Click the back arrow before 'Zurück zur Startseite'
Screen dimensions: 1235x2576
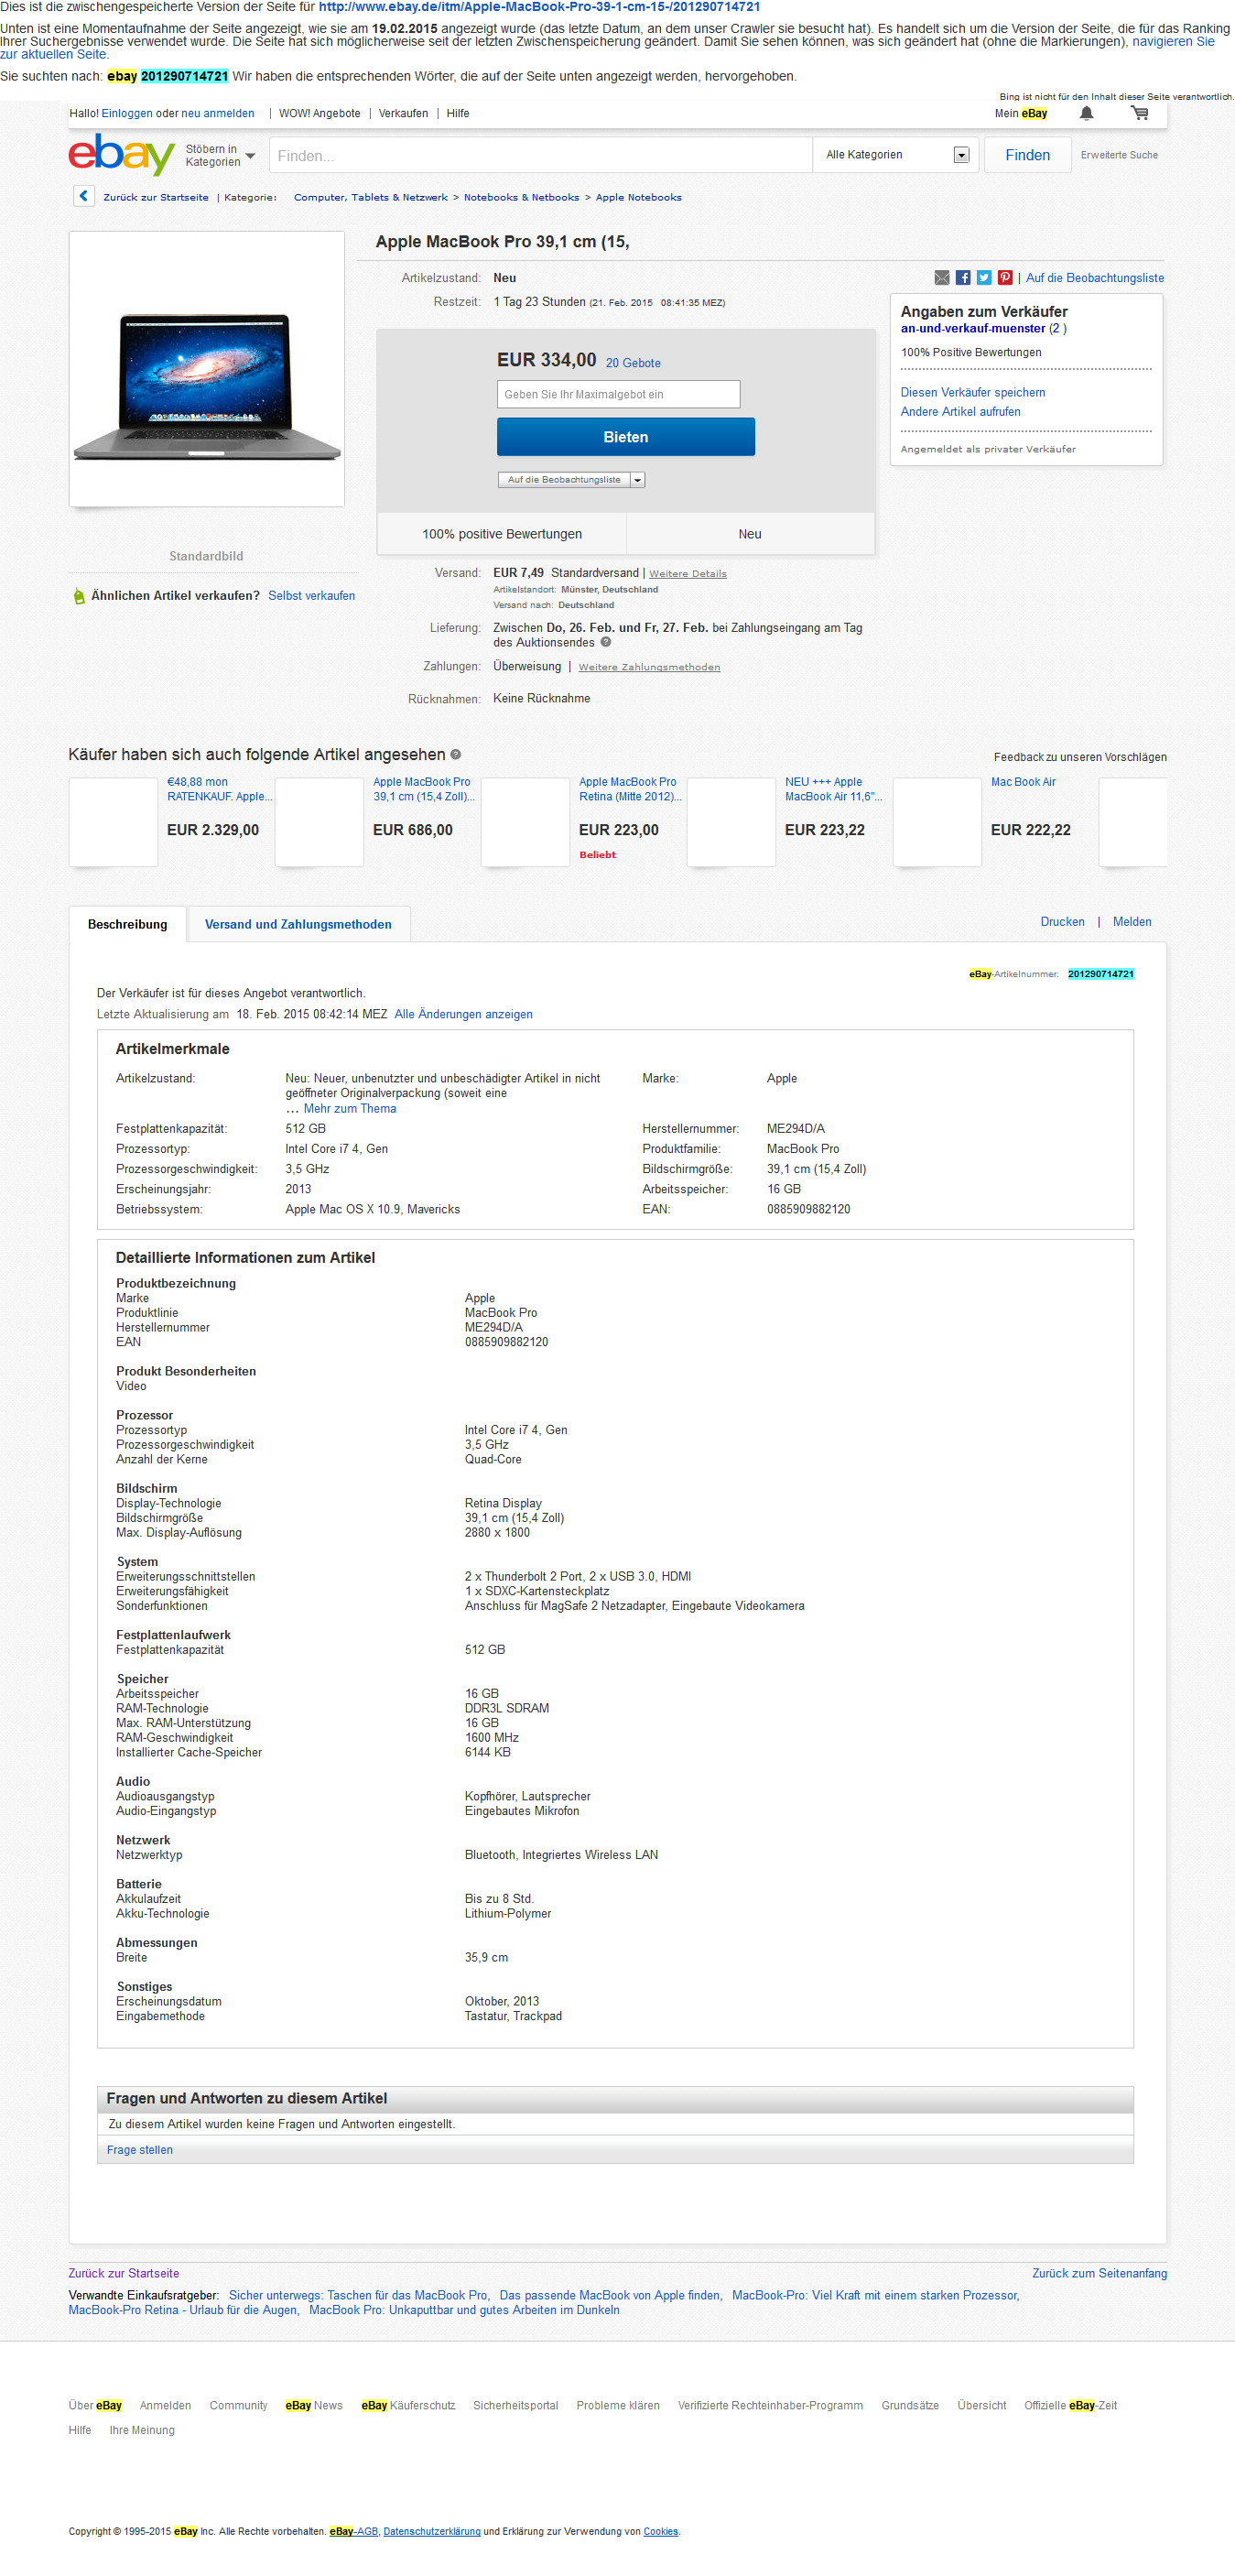tap(84, 196)
